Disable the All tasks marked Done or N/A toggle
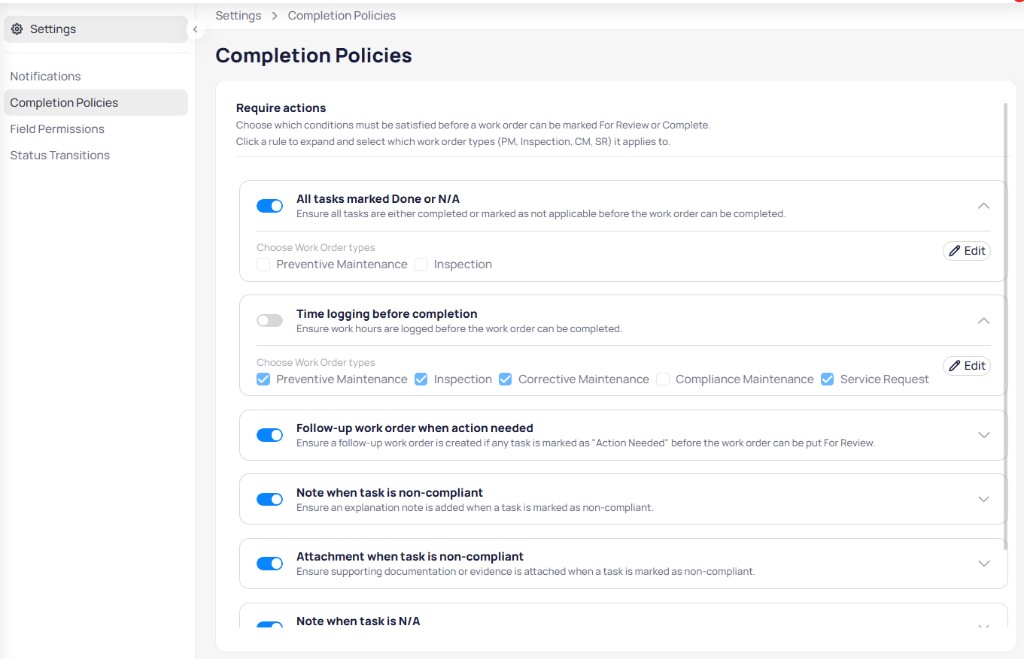The image size is (1024, 659). tap(270, 206)
